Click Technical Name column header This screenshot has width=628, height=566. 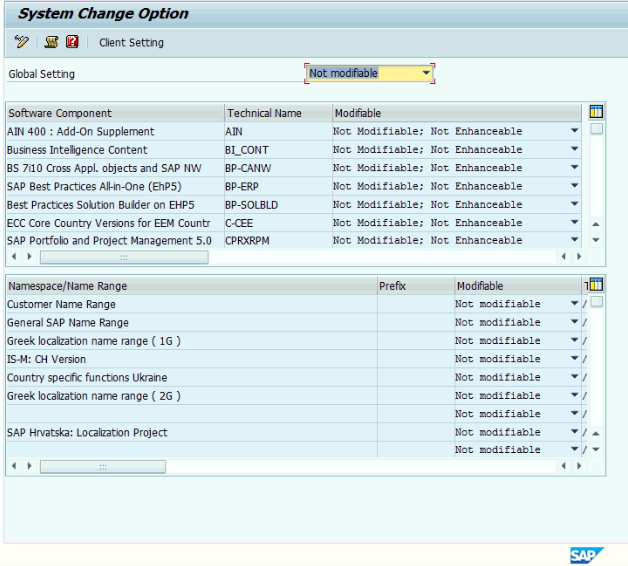click(x=278, y=113)
